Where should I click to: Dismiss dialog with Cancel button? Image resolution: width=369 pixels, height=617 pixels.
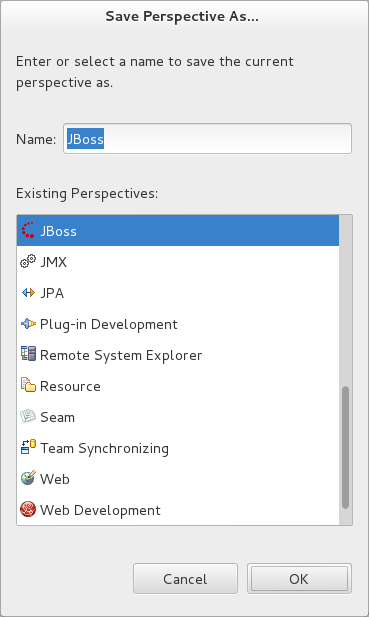pos(185,578)
